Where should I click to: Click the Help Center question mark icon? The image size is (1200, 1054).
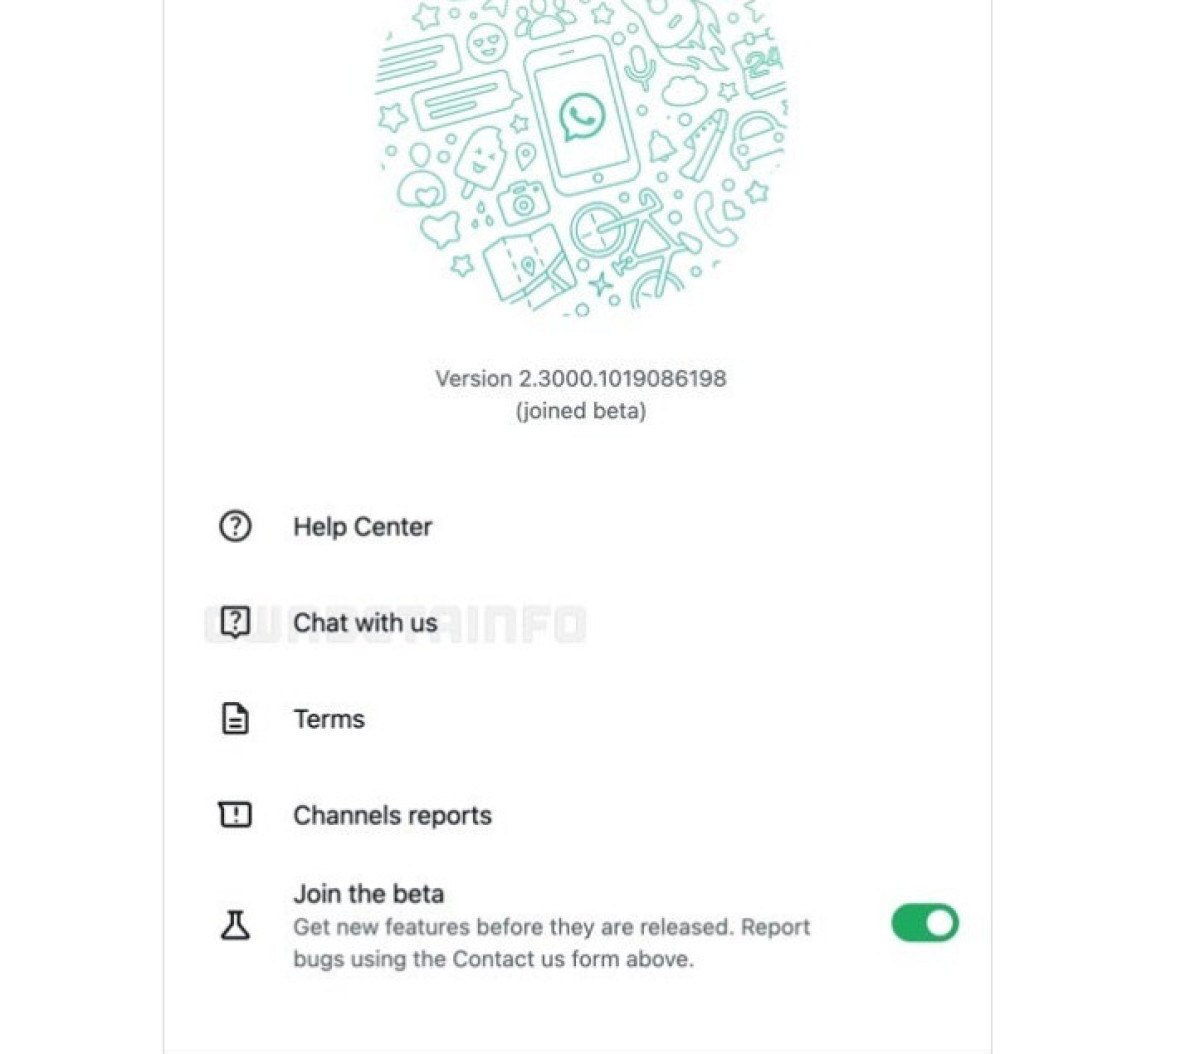[x=235, y=526]
